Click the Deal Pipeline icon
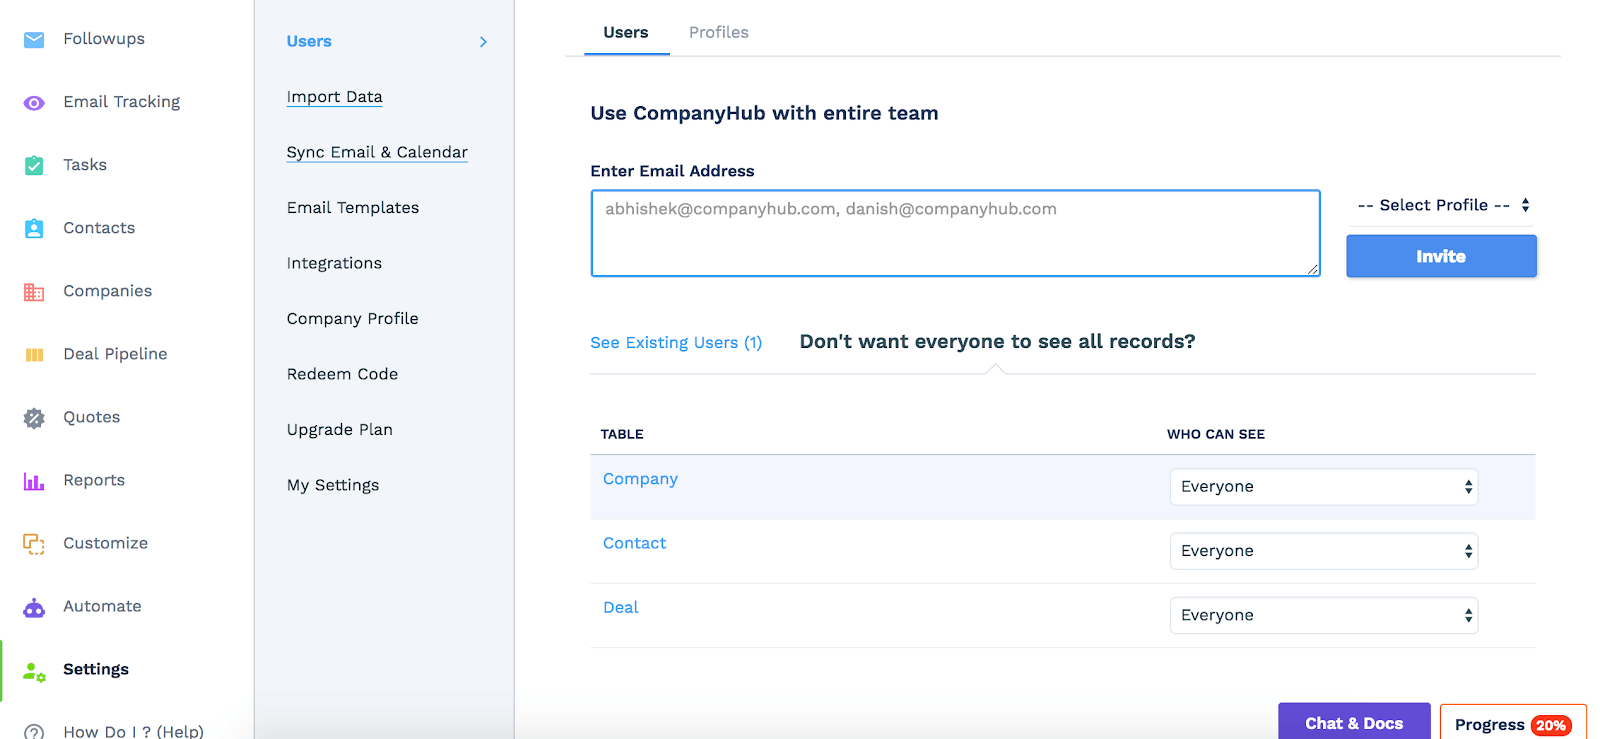The height and width of the screenshot is (739, 1600). click(34, 355)
